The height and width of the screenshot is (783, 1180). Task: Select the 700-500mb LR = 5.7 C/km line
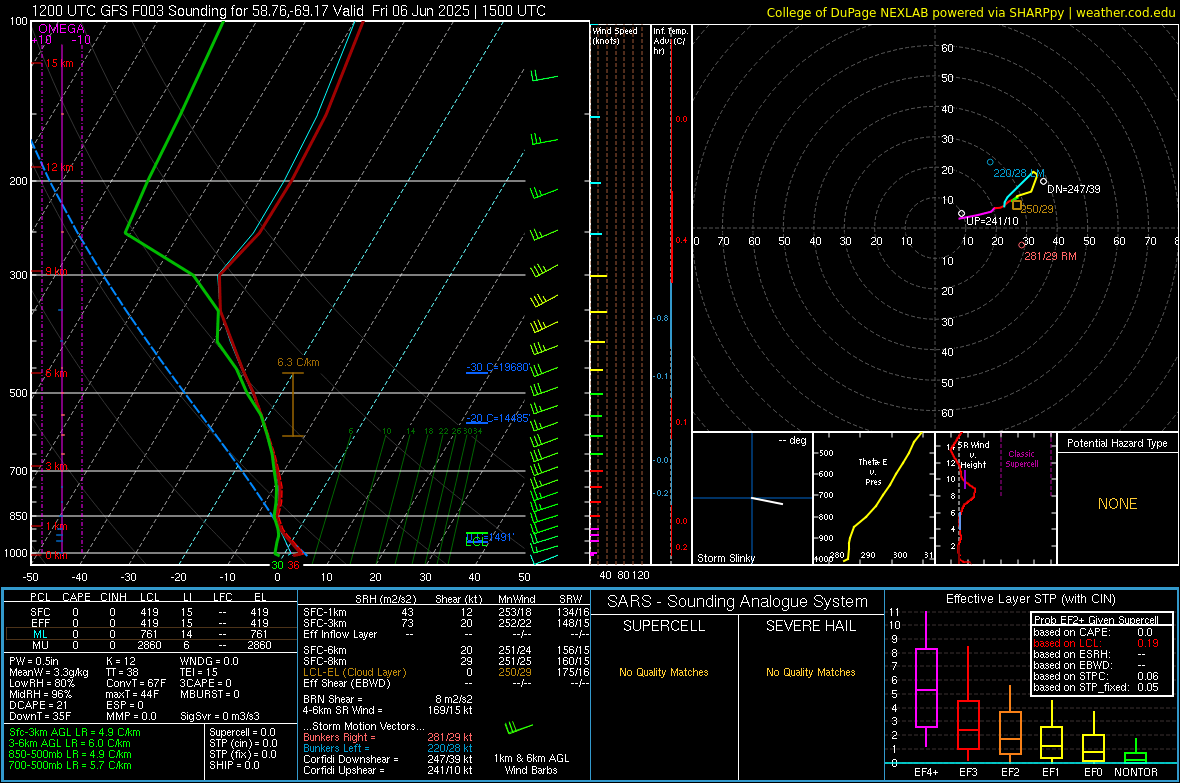click(70, 765)
